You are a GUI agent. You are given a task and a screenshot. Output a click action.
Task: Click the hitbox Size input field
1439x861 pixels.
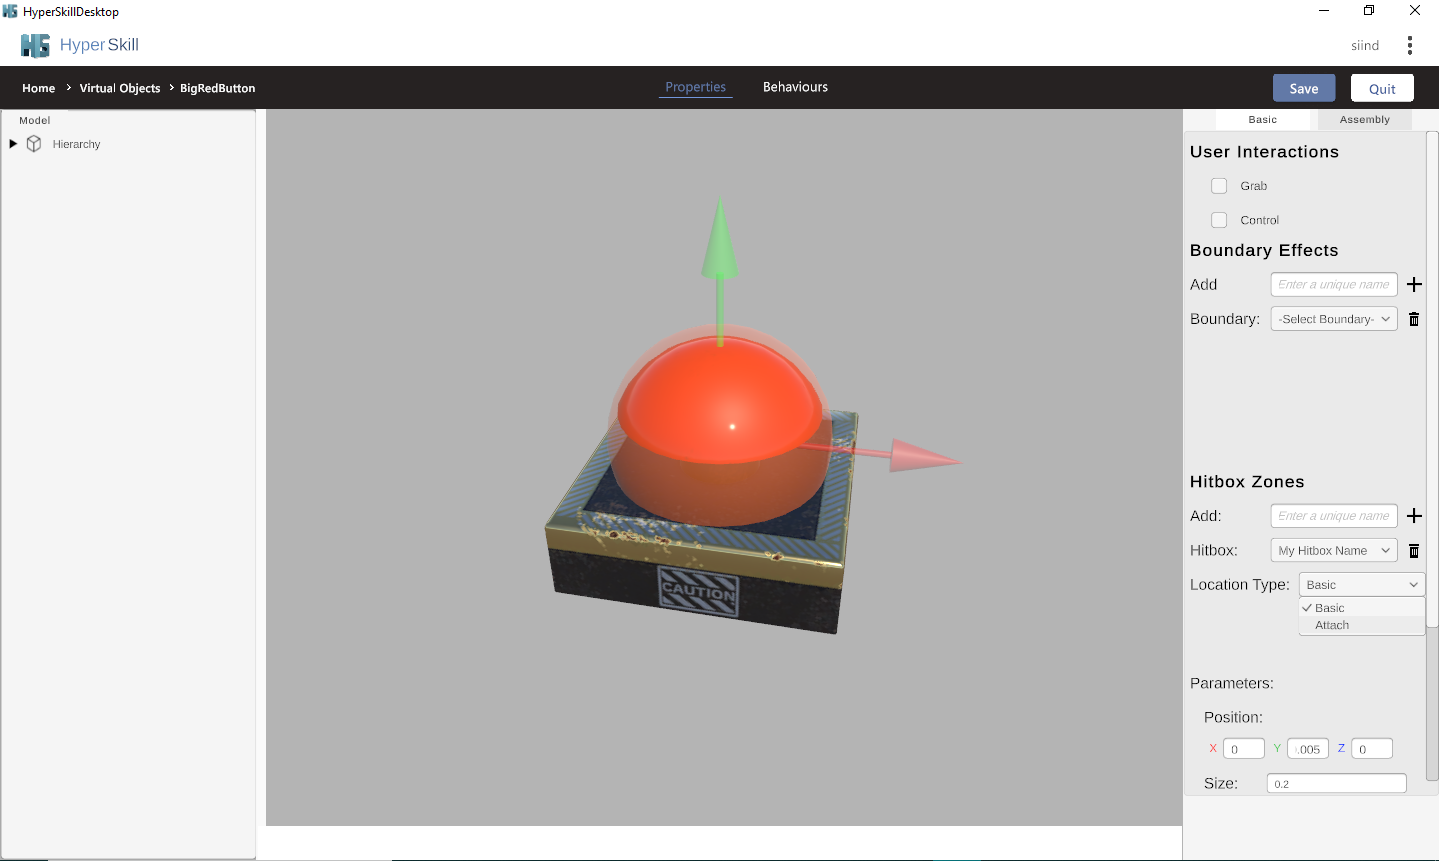[x=1336, y=784]
